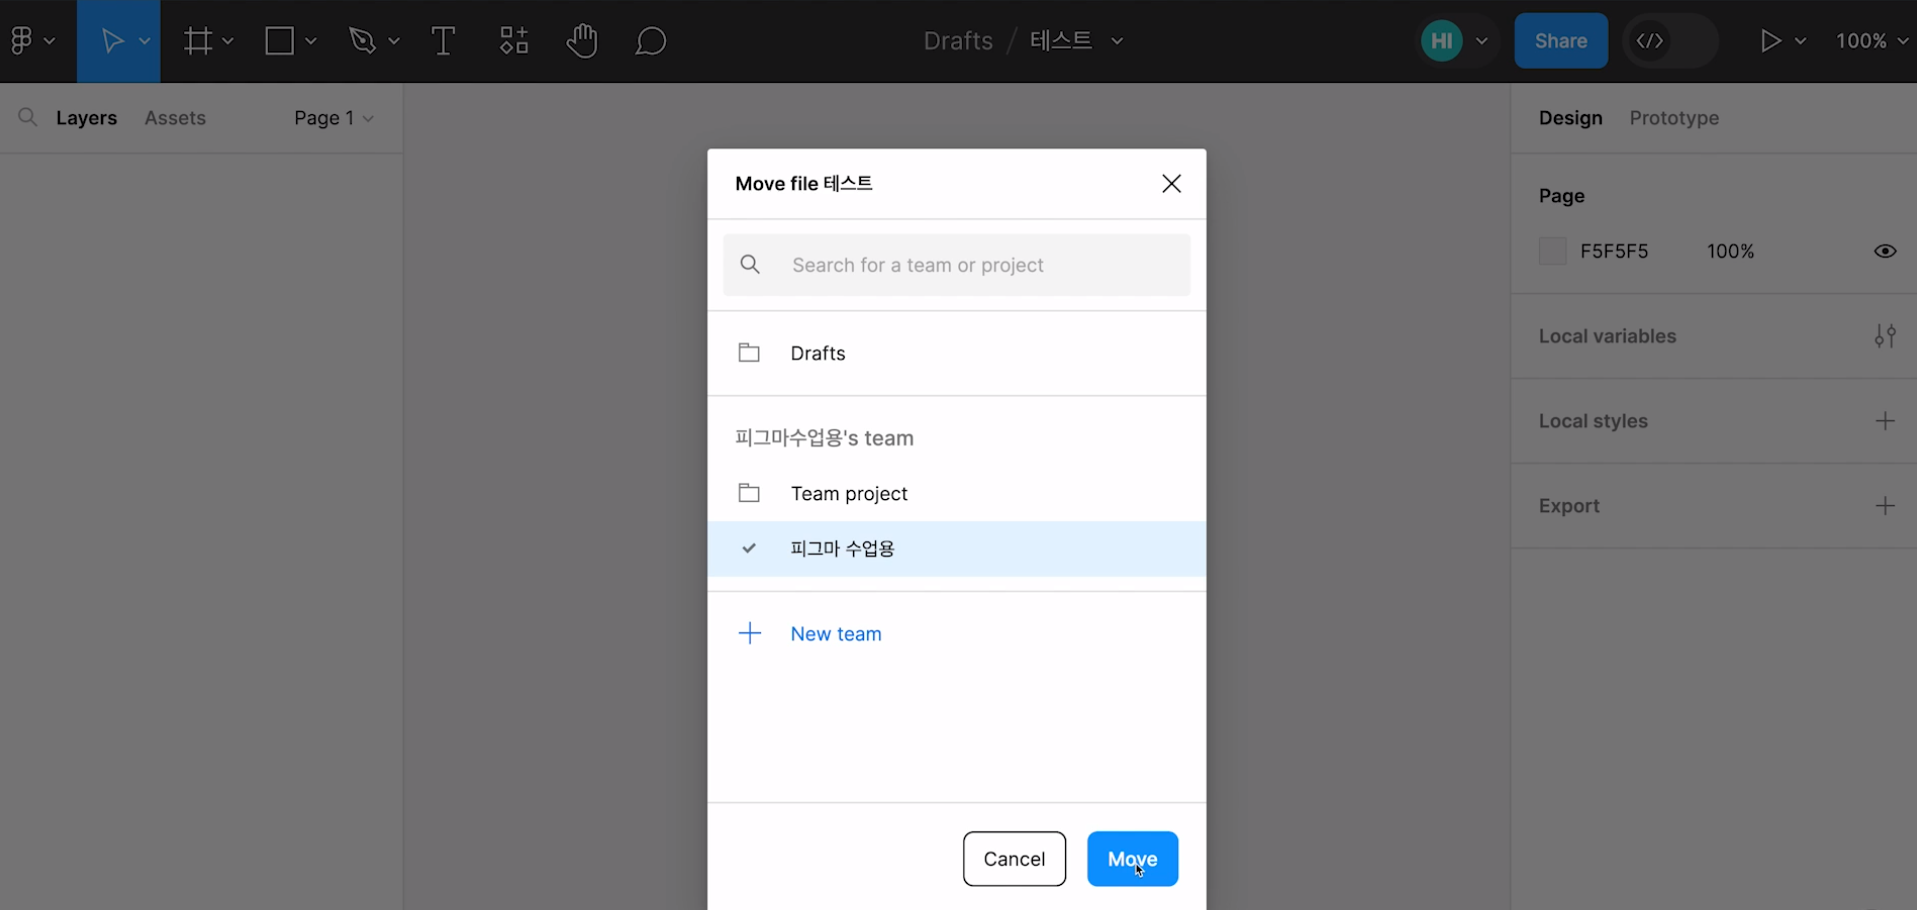Toggle page background visibility eye icon
Screen dimensions: 1917x910
point(1885,251)
